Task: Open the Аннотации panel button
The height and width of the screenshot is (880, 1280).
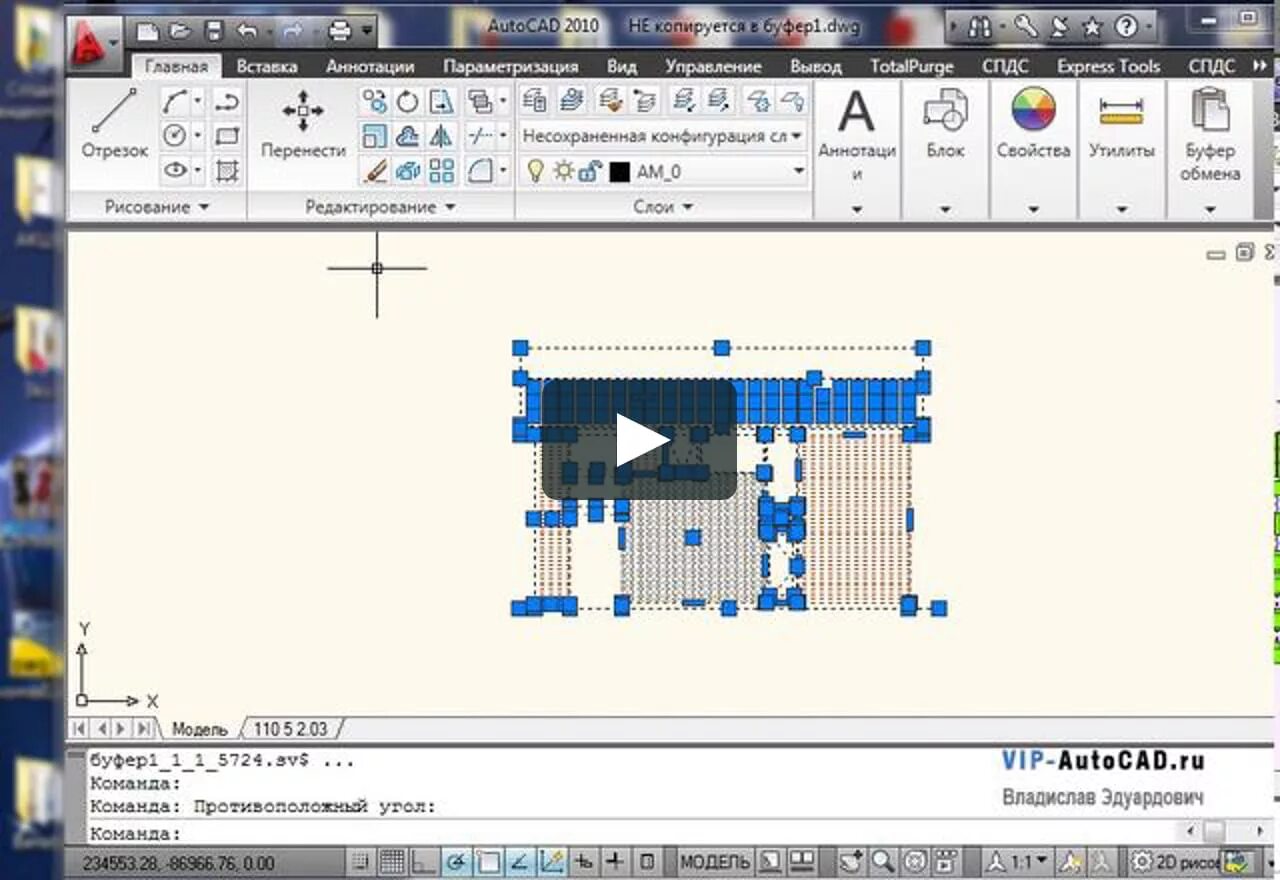Action: tap(856, 150)
